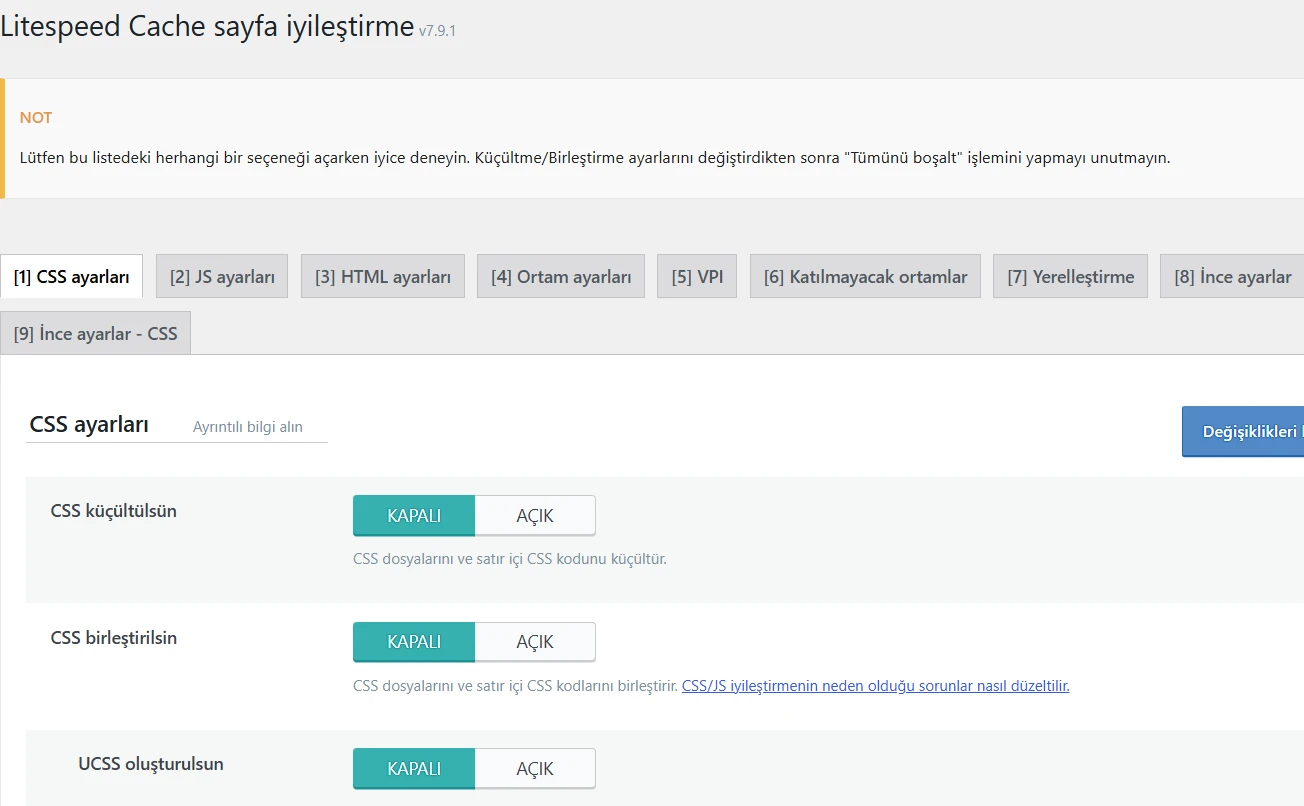
Task: Click the CSS küçültülsün description text
Action: coord(510,559)
